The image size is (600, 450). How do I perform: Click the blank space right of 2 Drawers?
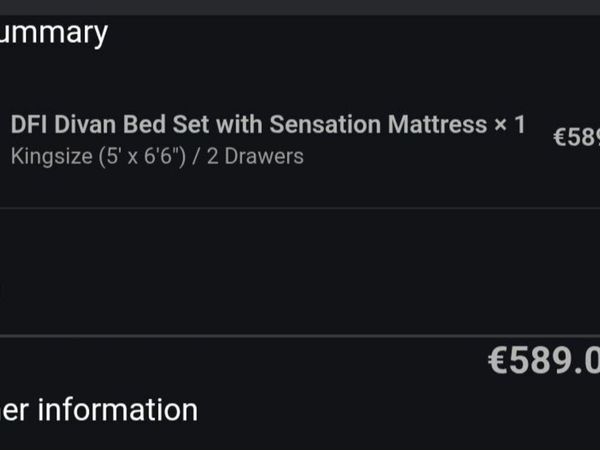point(420,157)
